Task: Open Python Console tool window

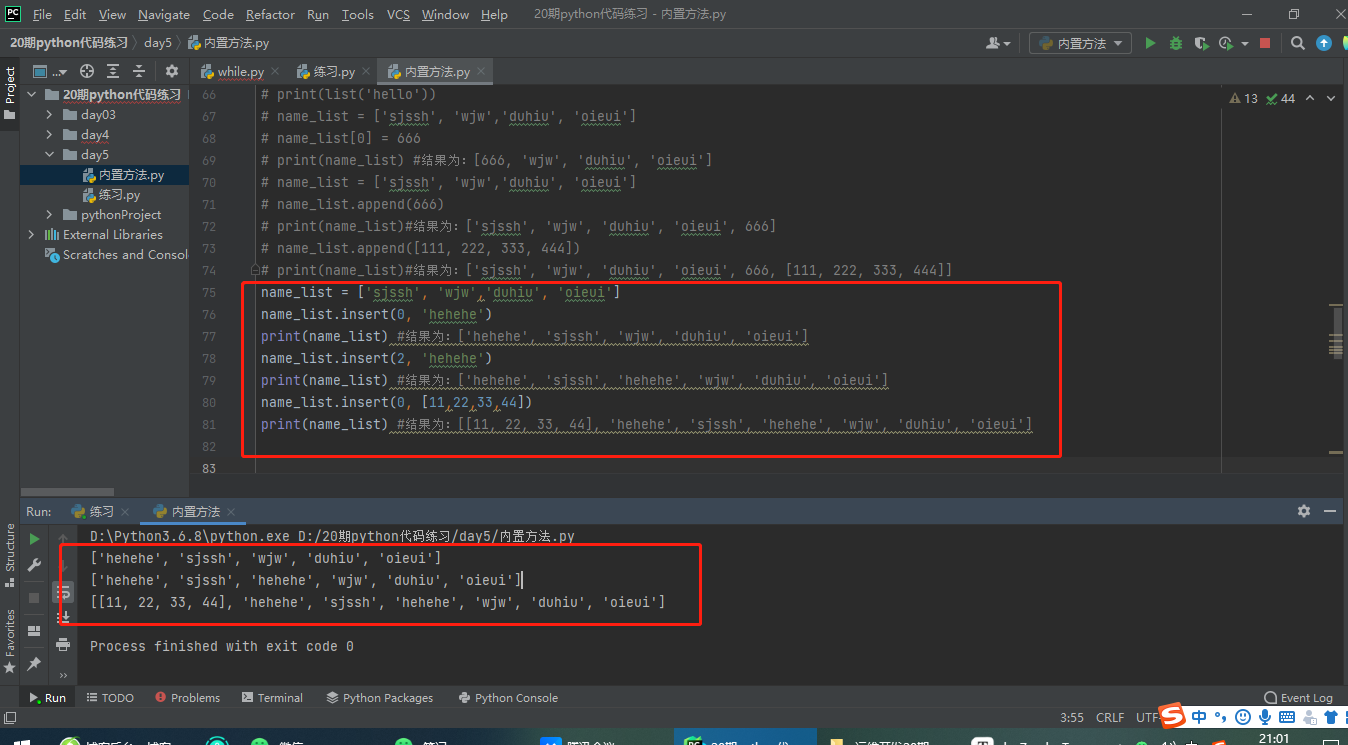Action: (x=508, y=698)
